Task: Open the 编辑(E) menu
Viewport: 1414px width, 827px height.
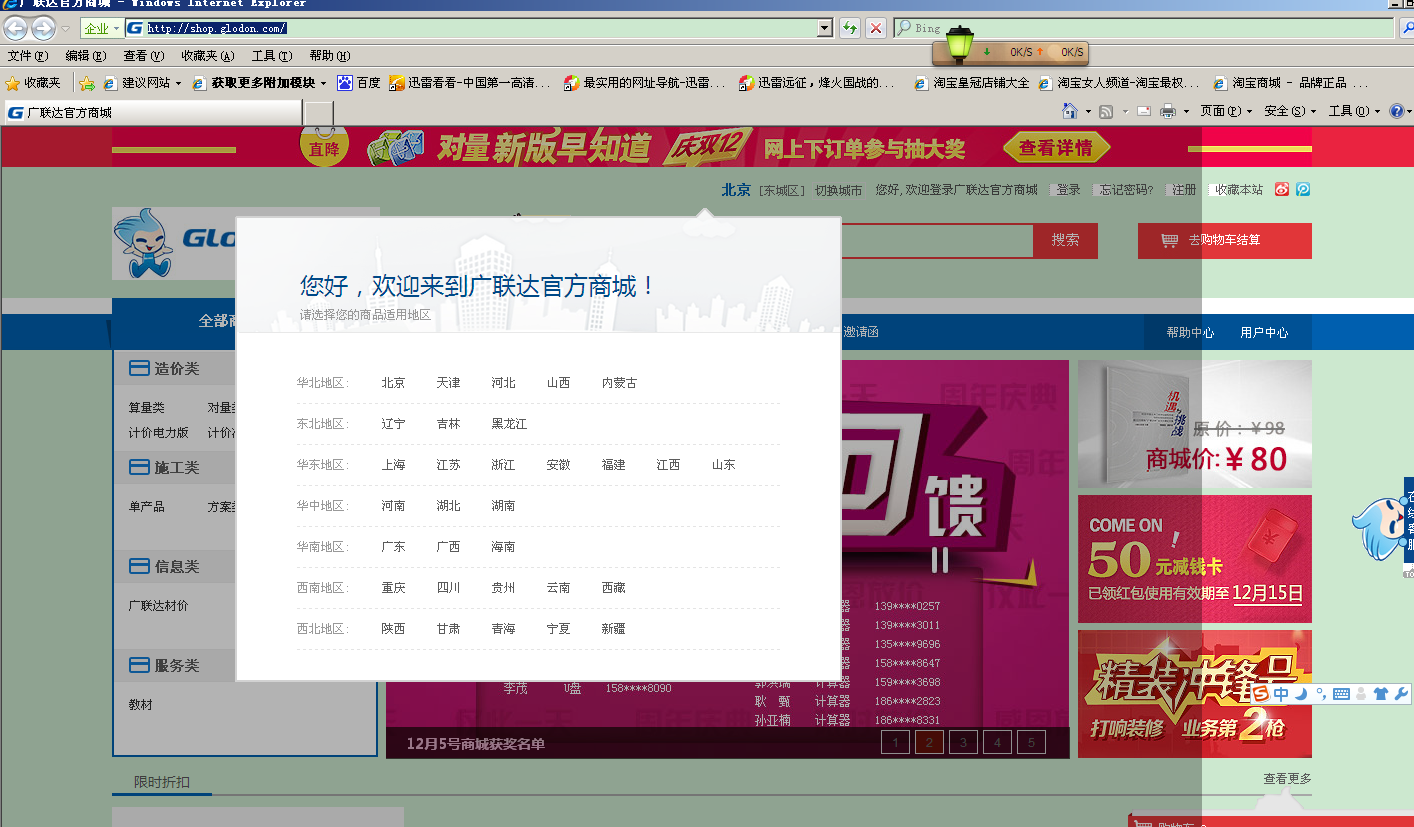Action: click(85, 56)
